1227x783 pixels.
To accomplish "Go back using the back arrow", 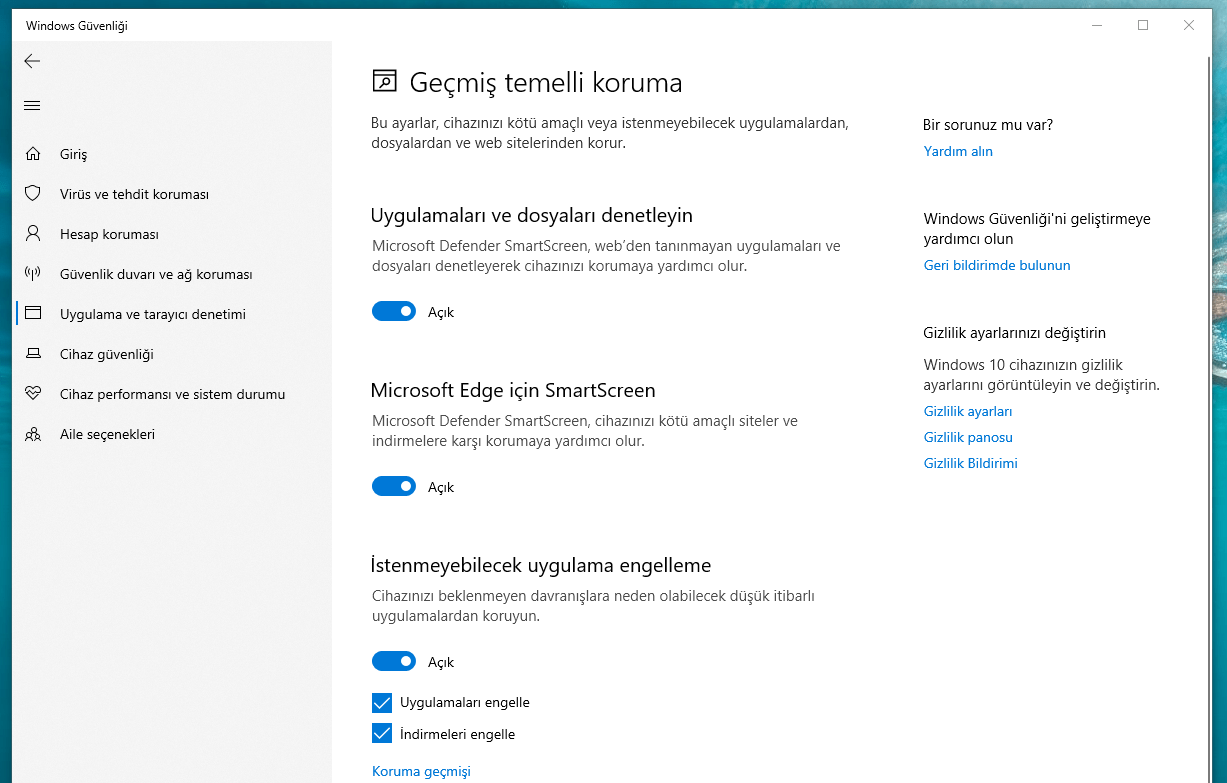I will pos(32,61).
